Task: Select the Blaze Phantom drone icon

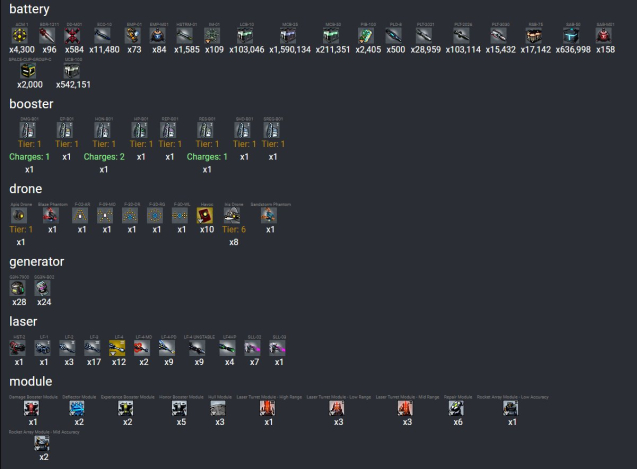Action: [50, 214]
